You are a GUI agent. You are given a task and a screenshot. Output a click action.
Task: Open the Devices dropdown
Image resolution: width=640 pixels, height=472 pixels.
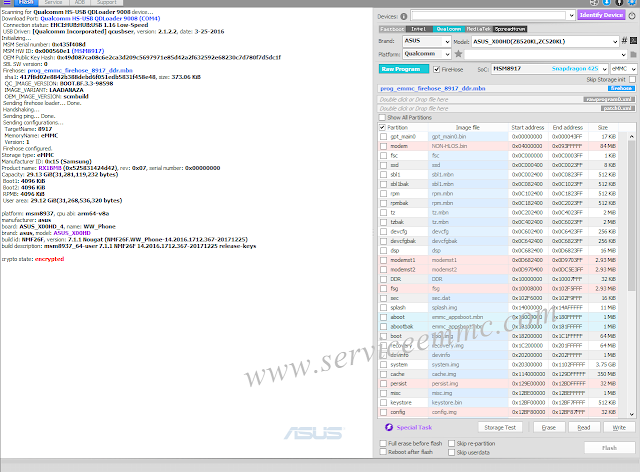click(x=493, y=16)
